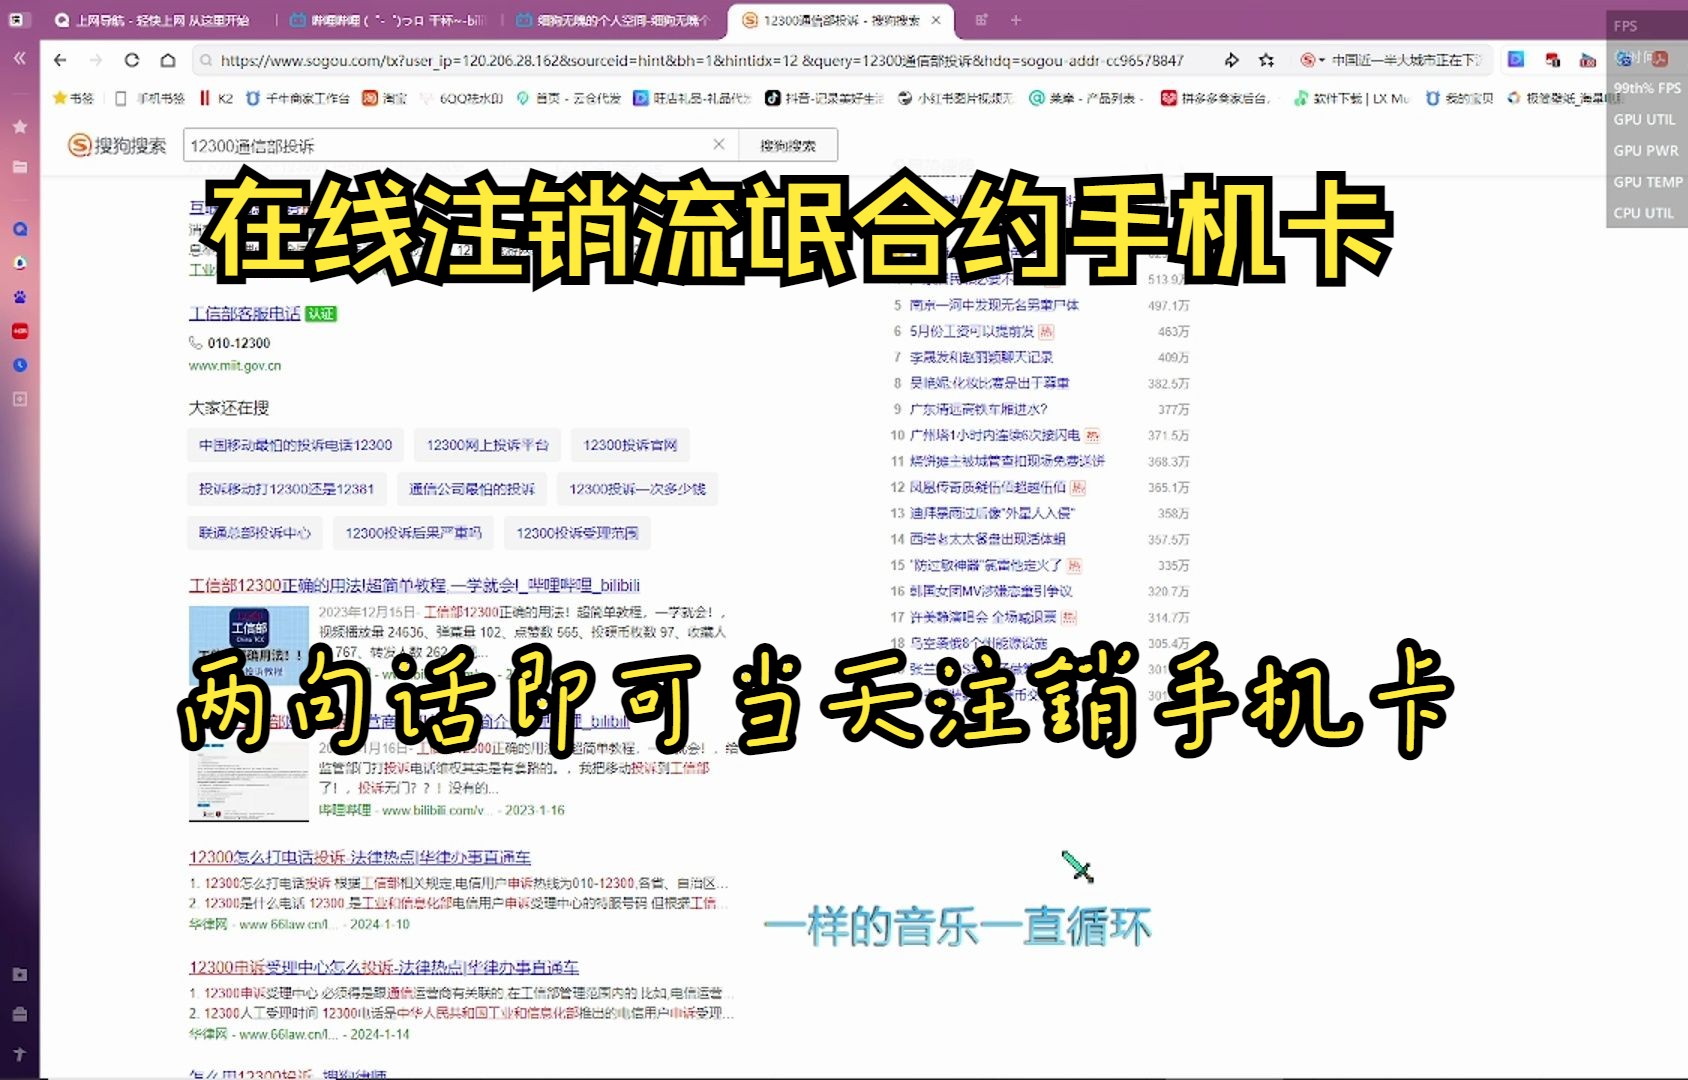Open the browser home page icon
Image resolution: width=1688 pixels, height=1080 pixels.
[168, 60]
